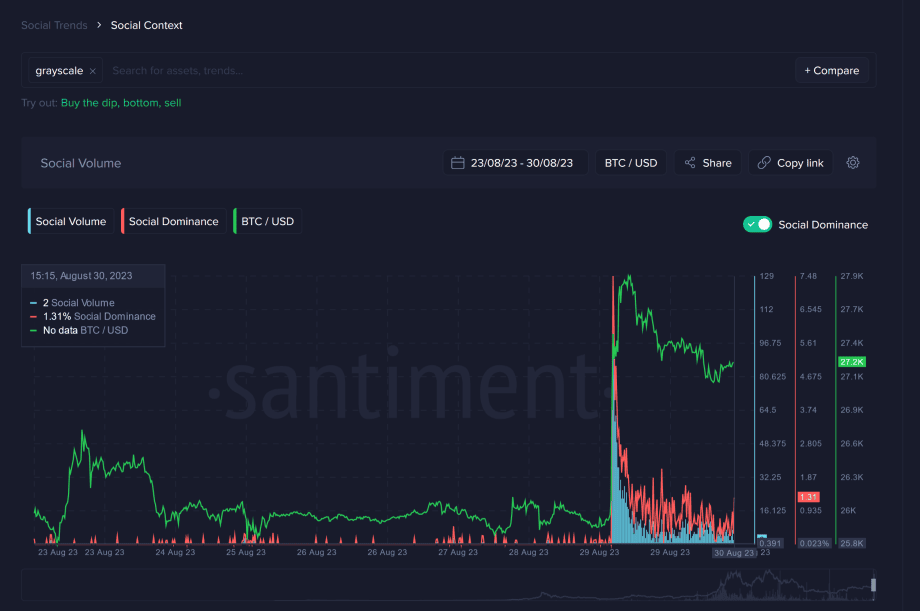Click the sell suggestion link
Screen dimensions: 920x611
pyautogui.click(x=172, y=103)
